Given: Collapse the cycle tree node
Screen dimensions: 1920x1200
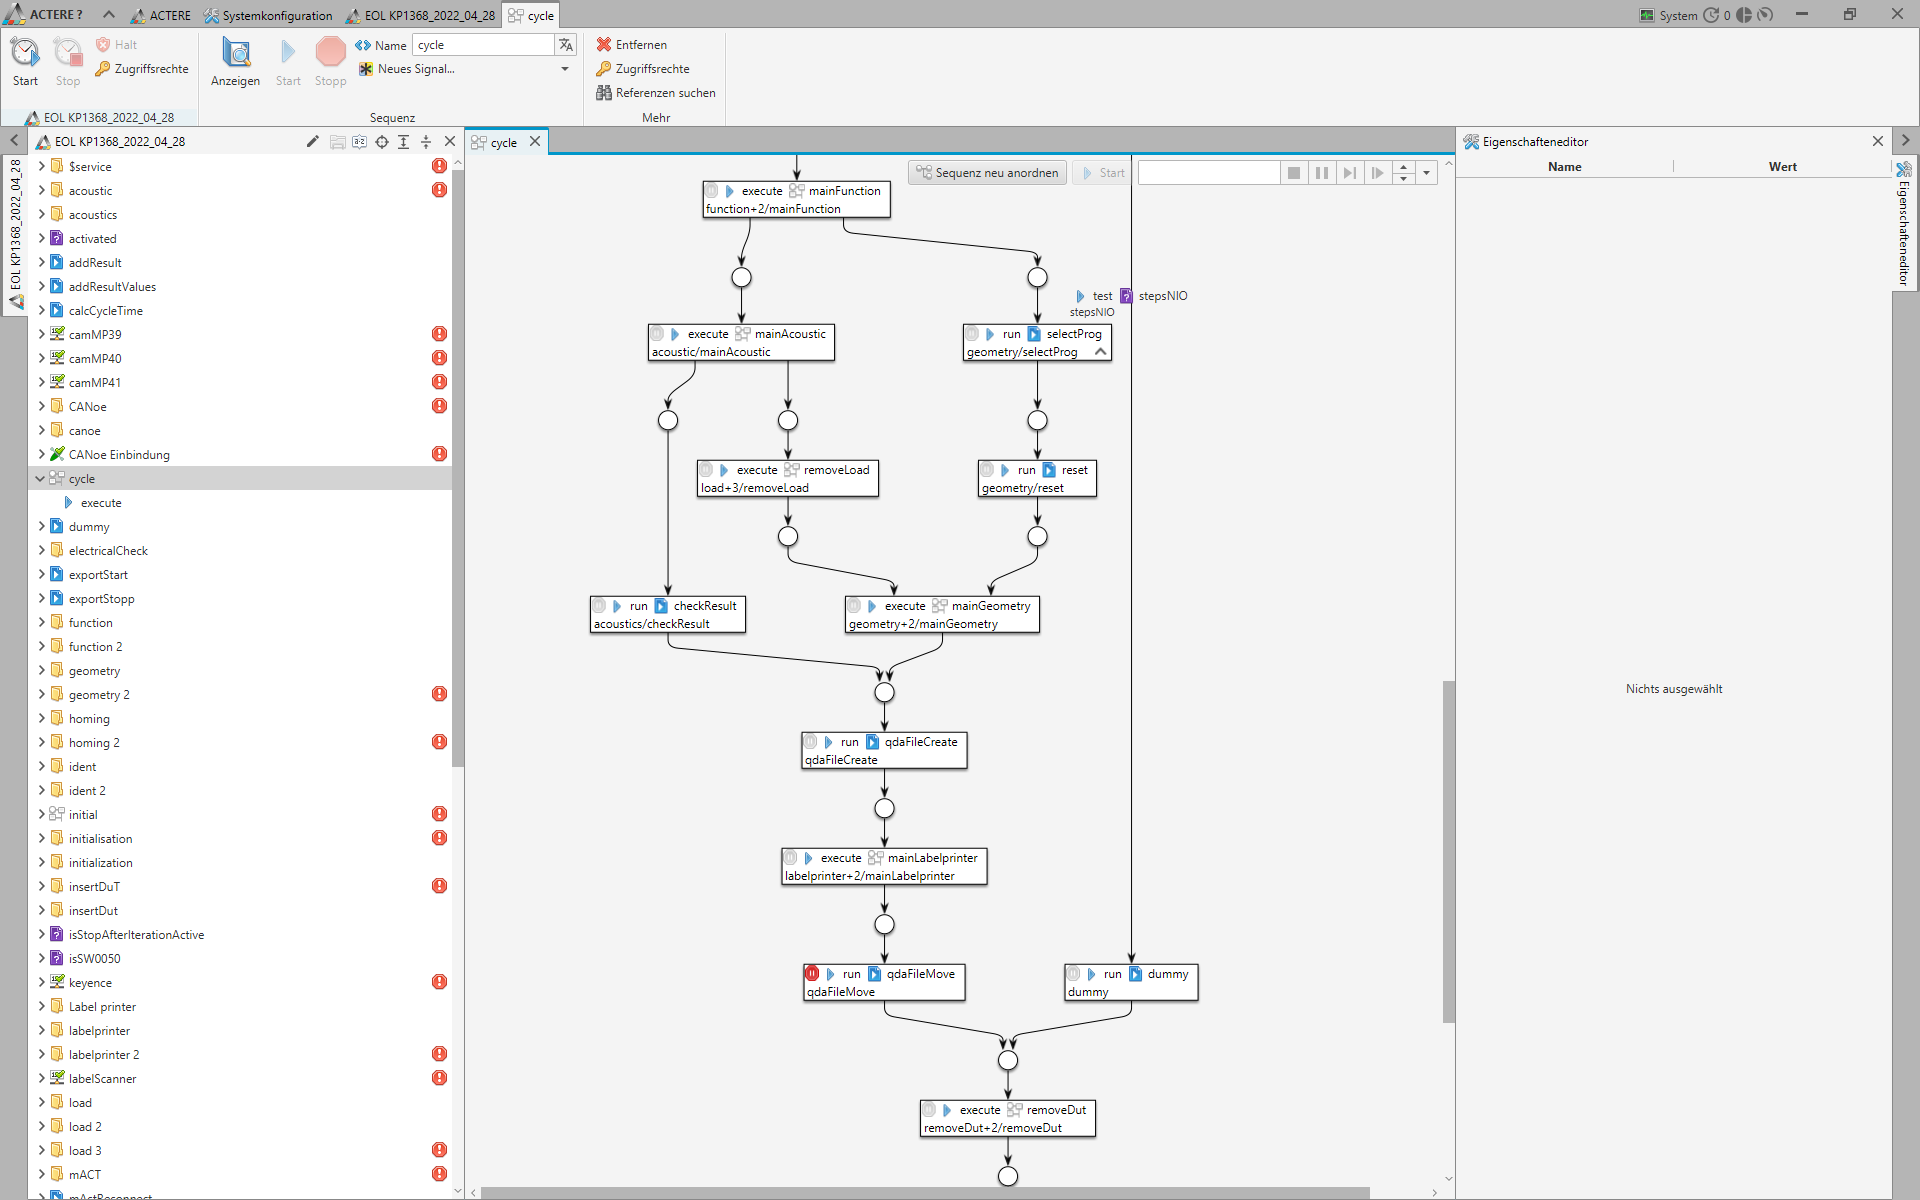Looking at the screenshot, I should (41, 479).
